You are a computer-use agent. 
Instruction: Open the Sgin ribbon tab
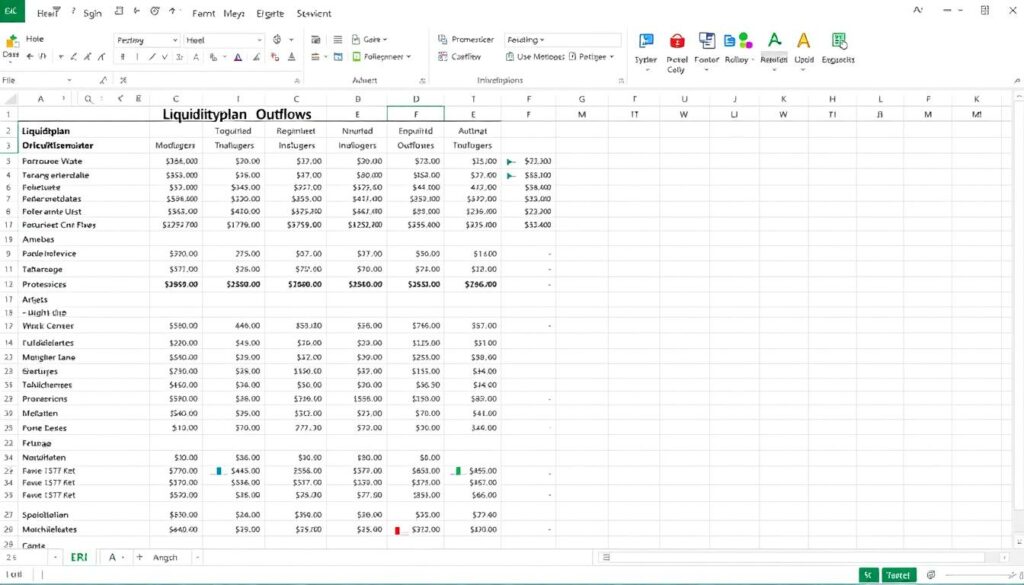[x=92, y=12]
